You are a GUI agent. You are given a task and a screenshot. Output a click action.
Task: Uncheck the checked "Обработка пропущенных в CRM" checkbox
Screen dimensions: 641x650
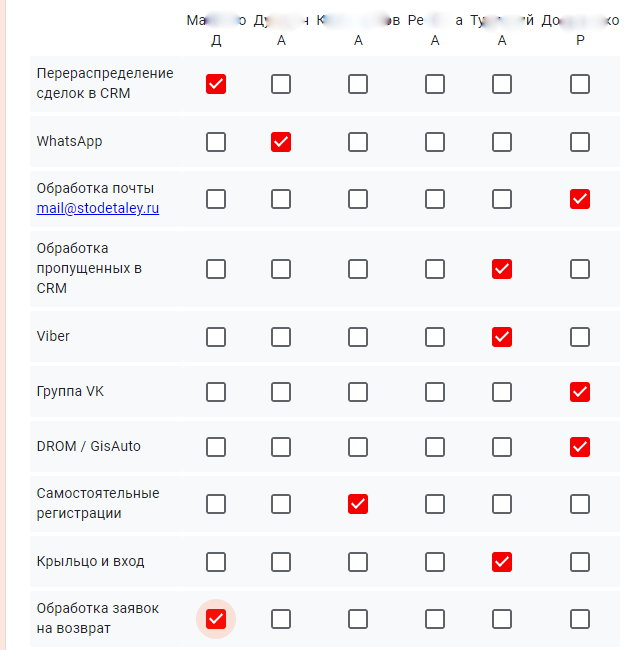tap(502, 269)
